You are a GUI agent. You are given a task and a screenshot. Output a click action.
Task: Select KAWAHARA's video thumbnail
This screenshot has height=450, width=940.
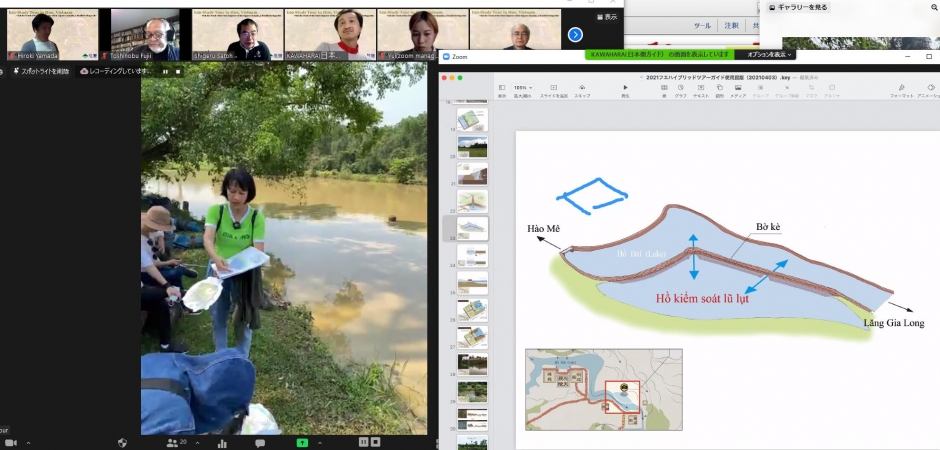click(330, 35)
